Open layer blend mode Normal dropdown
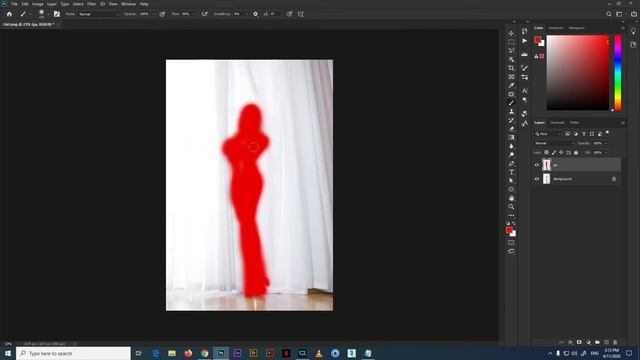Image resolution: width=640 pixels, height=360 pixels. [554, 143]
